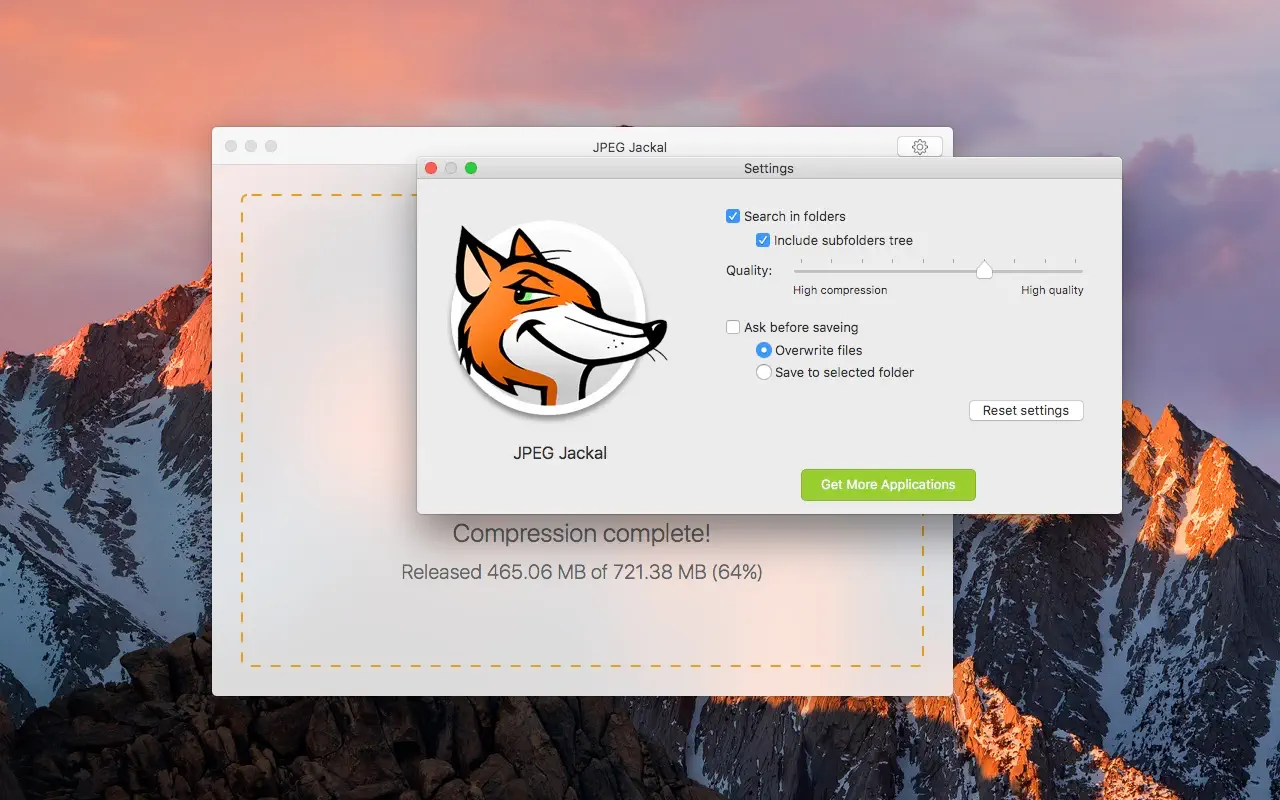Disable "Include subfolders tree" option

tap(763, 240)
